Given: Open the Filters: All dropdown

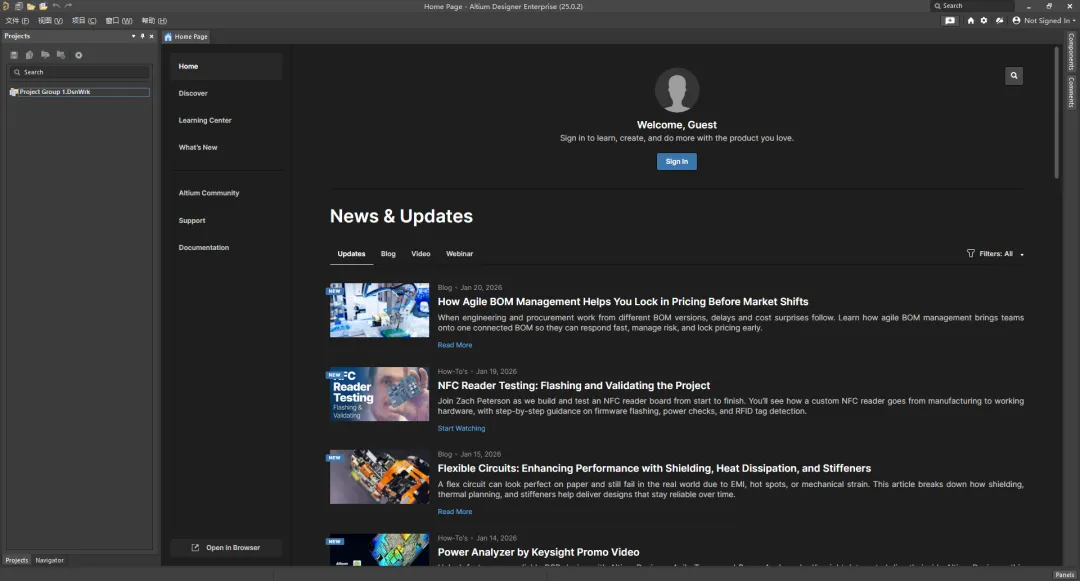Looking at the screenshot, I should point(995,254).
